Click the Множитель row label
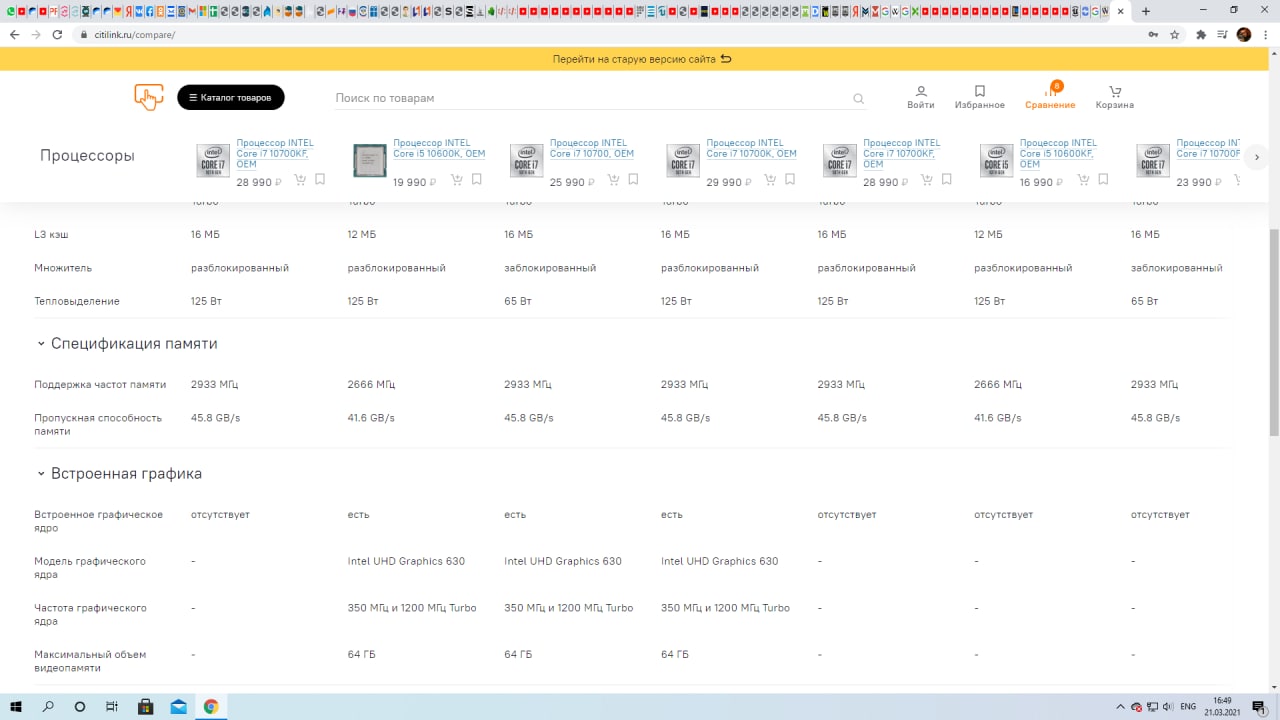 [63, 268]
